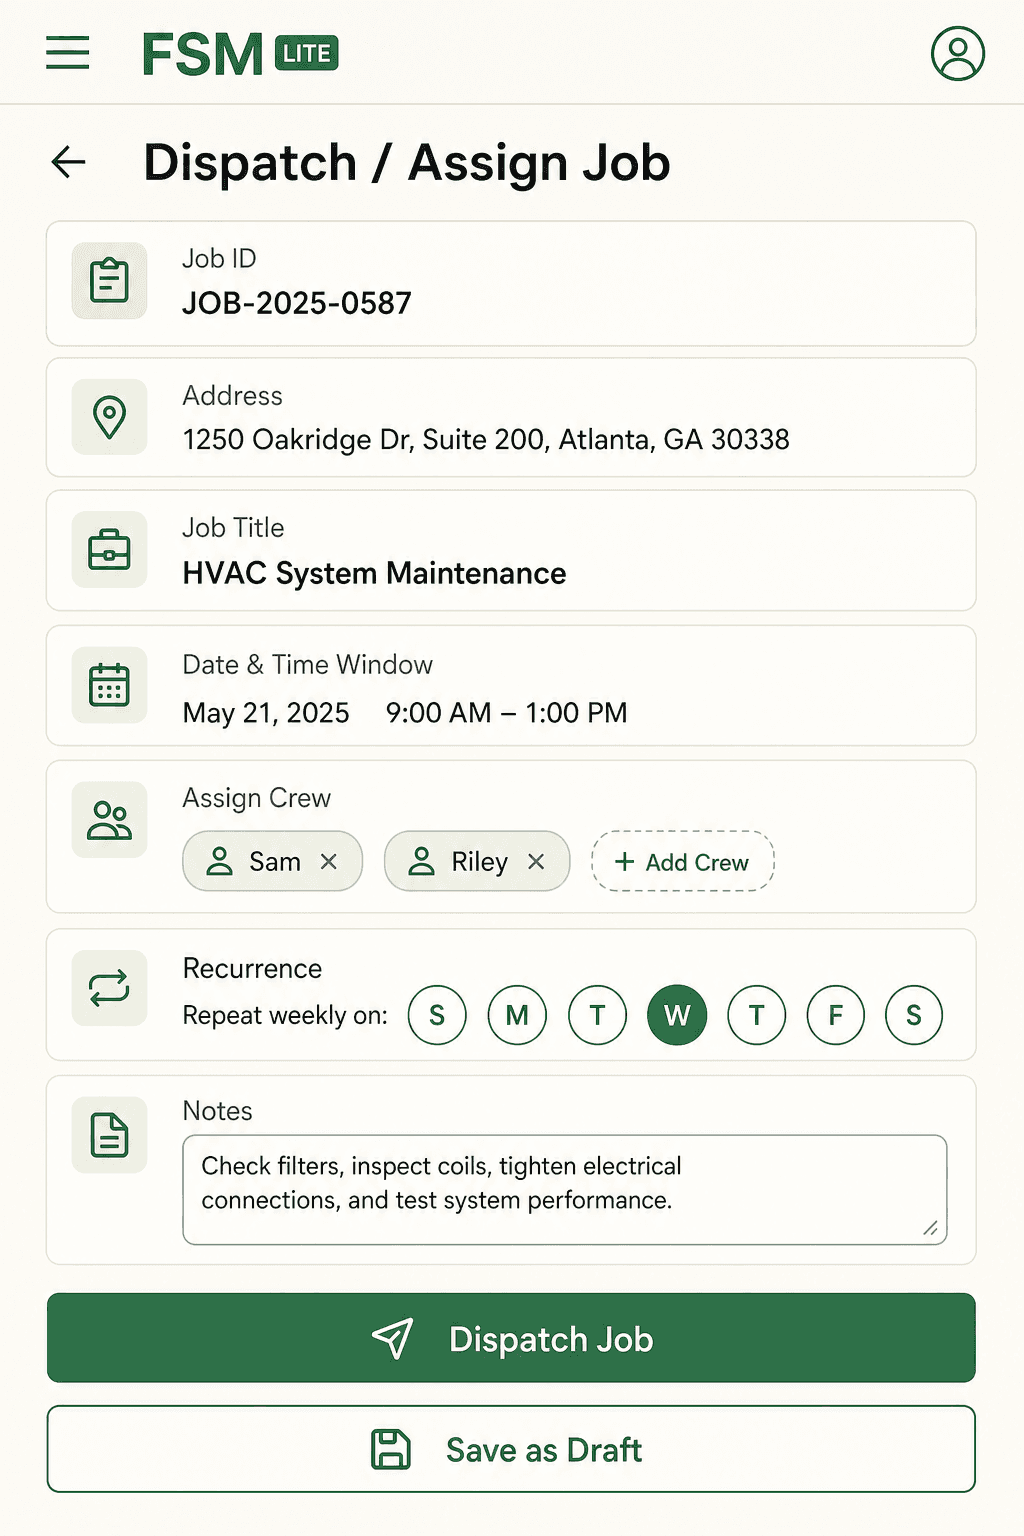The width and height of the screenshot is (1024, 1536).
Task: Tap the Job Title briefcase icon
Action: [110, 550]
